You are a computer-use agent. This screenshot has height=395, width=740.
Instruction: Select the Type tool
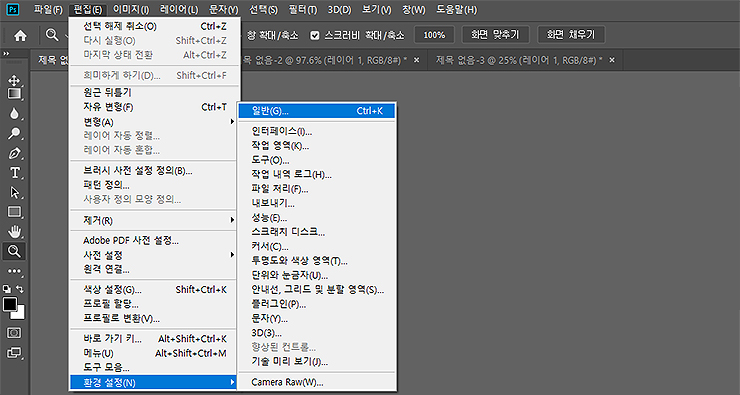pos(14,173)
